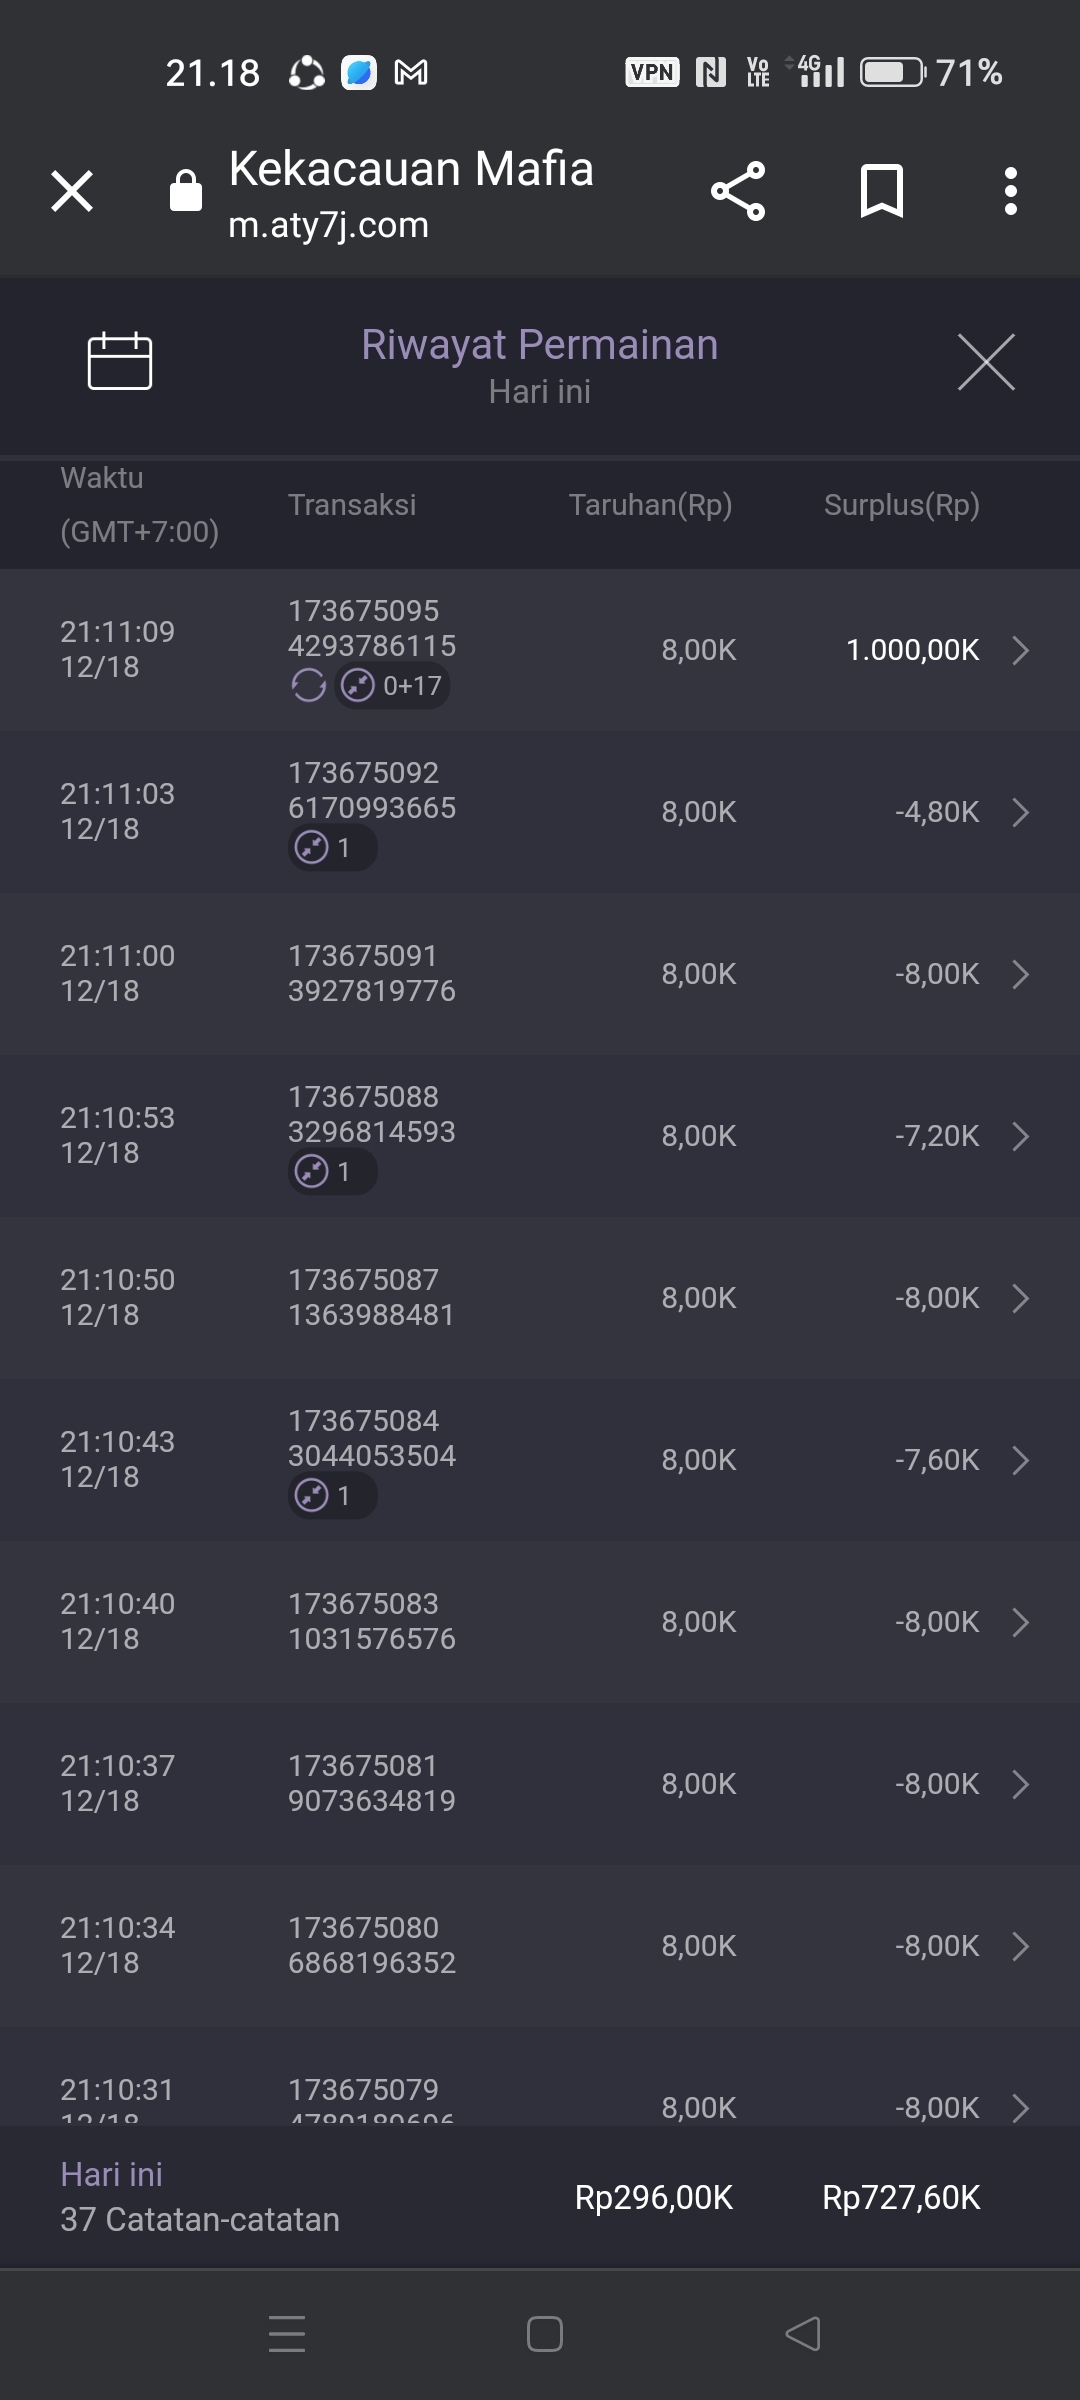
Task: Tap the Hari ini summary label
Action: pyautogui.click(x=111, y=2174)
